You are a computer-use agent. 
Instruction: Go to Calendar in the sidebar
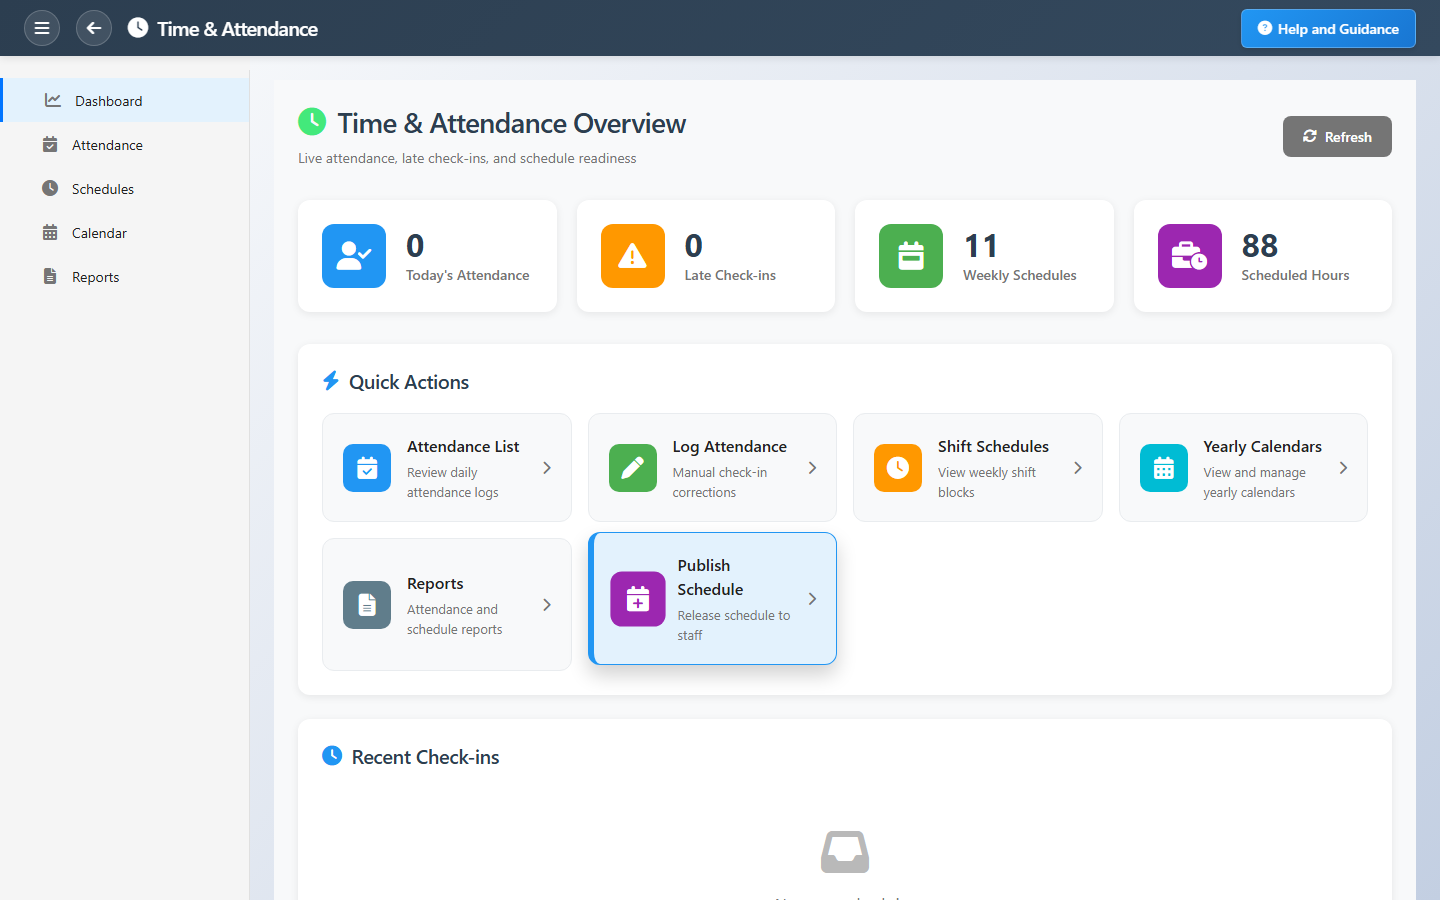99,233
